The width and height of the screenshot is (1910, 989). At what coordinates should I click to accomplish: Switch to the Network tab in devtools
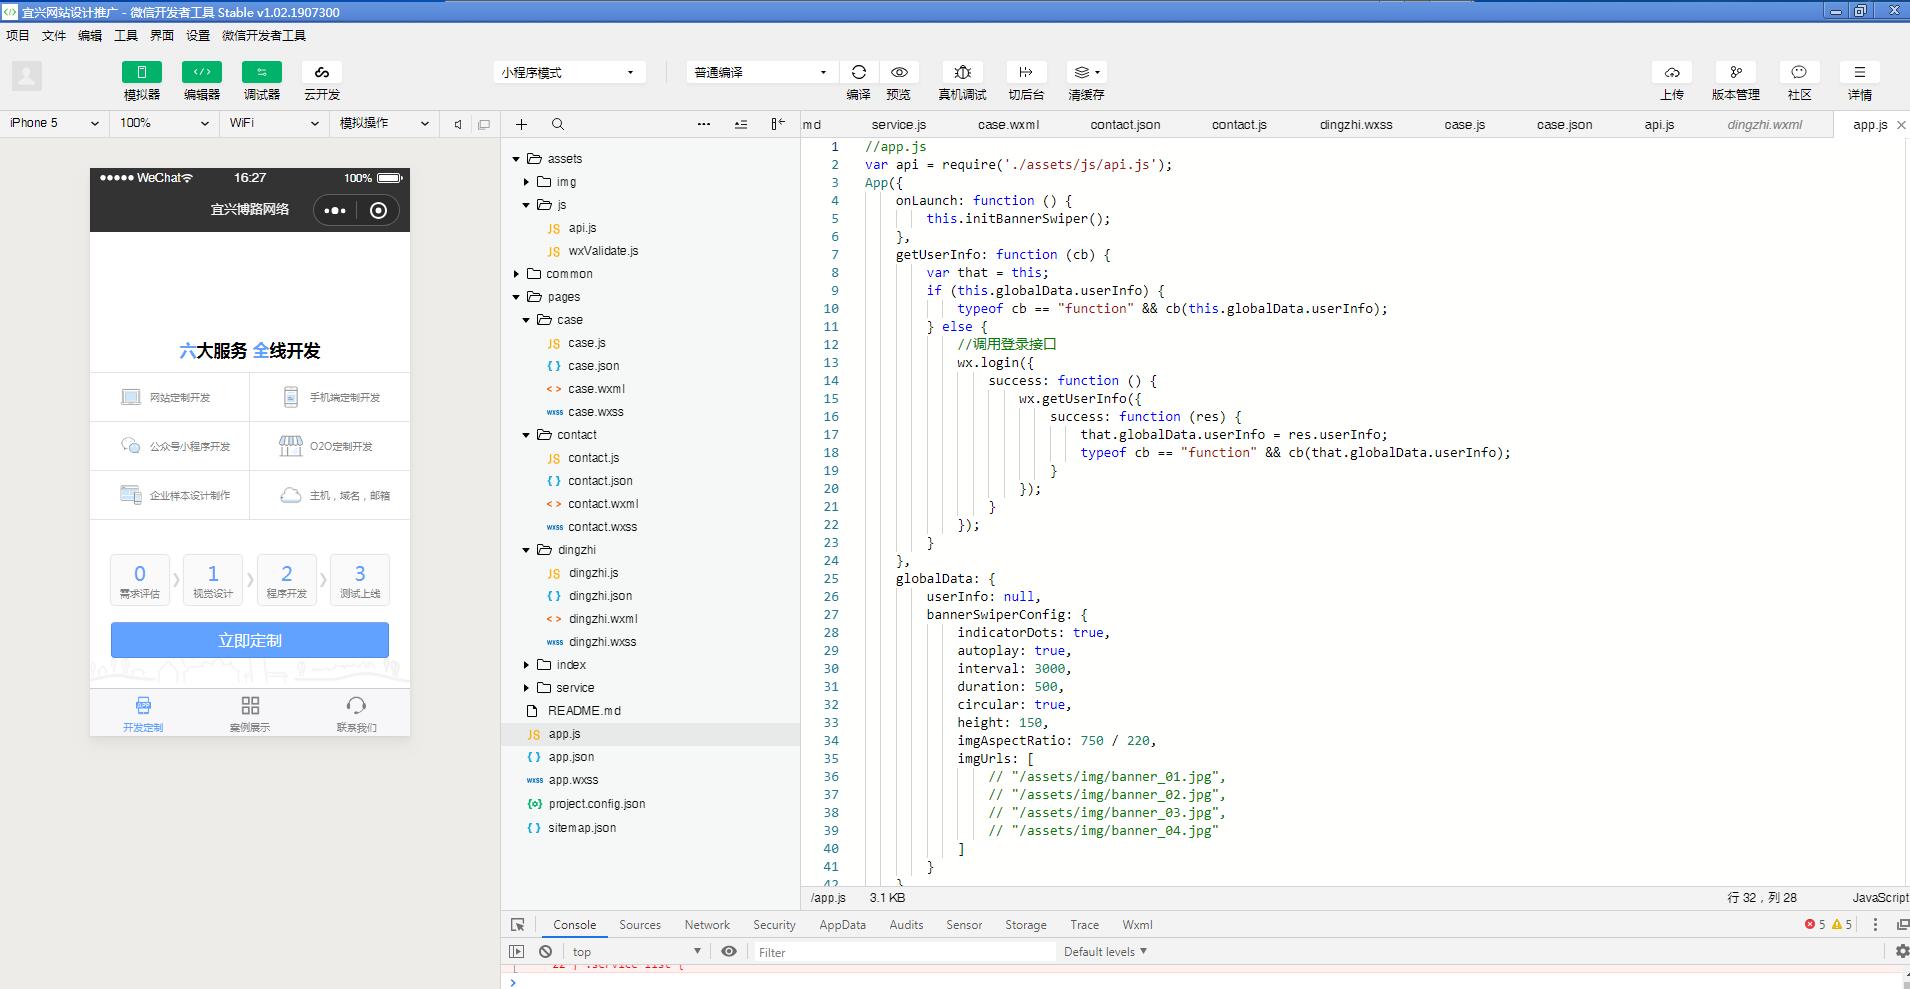pos(707,925)
